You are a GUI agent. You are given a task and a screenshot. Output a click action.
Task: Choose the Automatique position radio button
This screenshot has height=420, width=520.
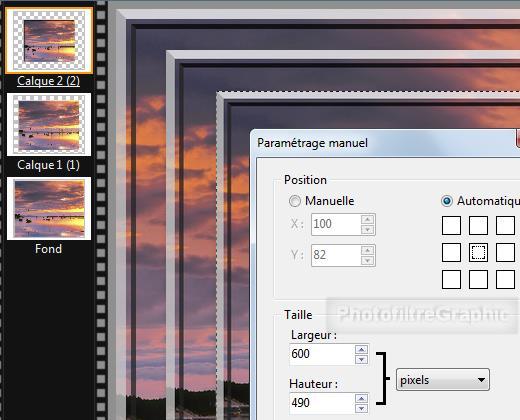tap(447, 201)
